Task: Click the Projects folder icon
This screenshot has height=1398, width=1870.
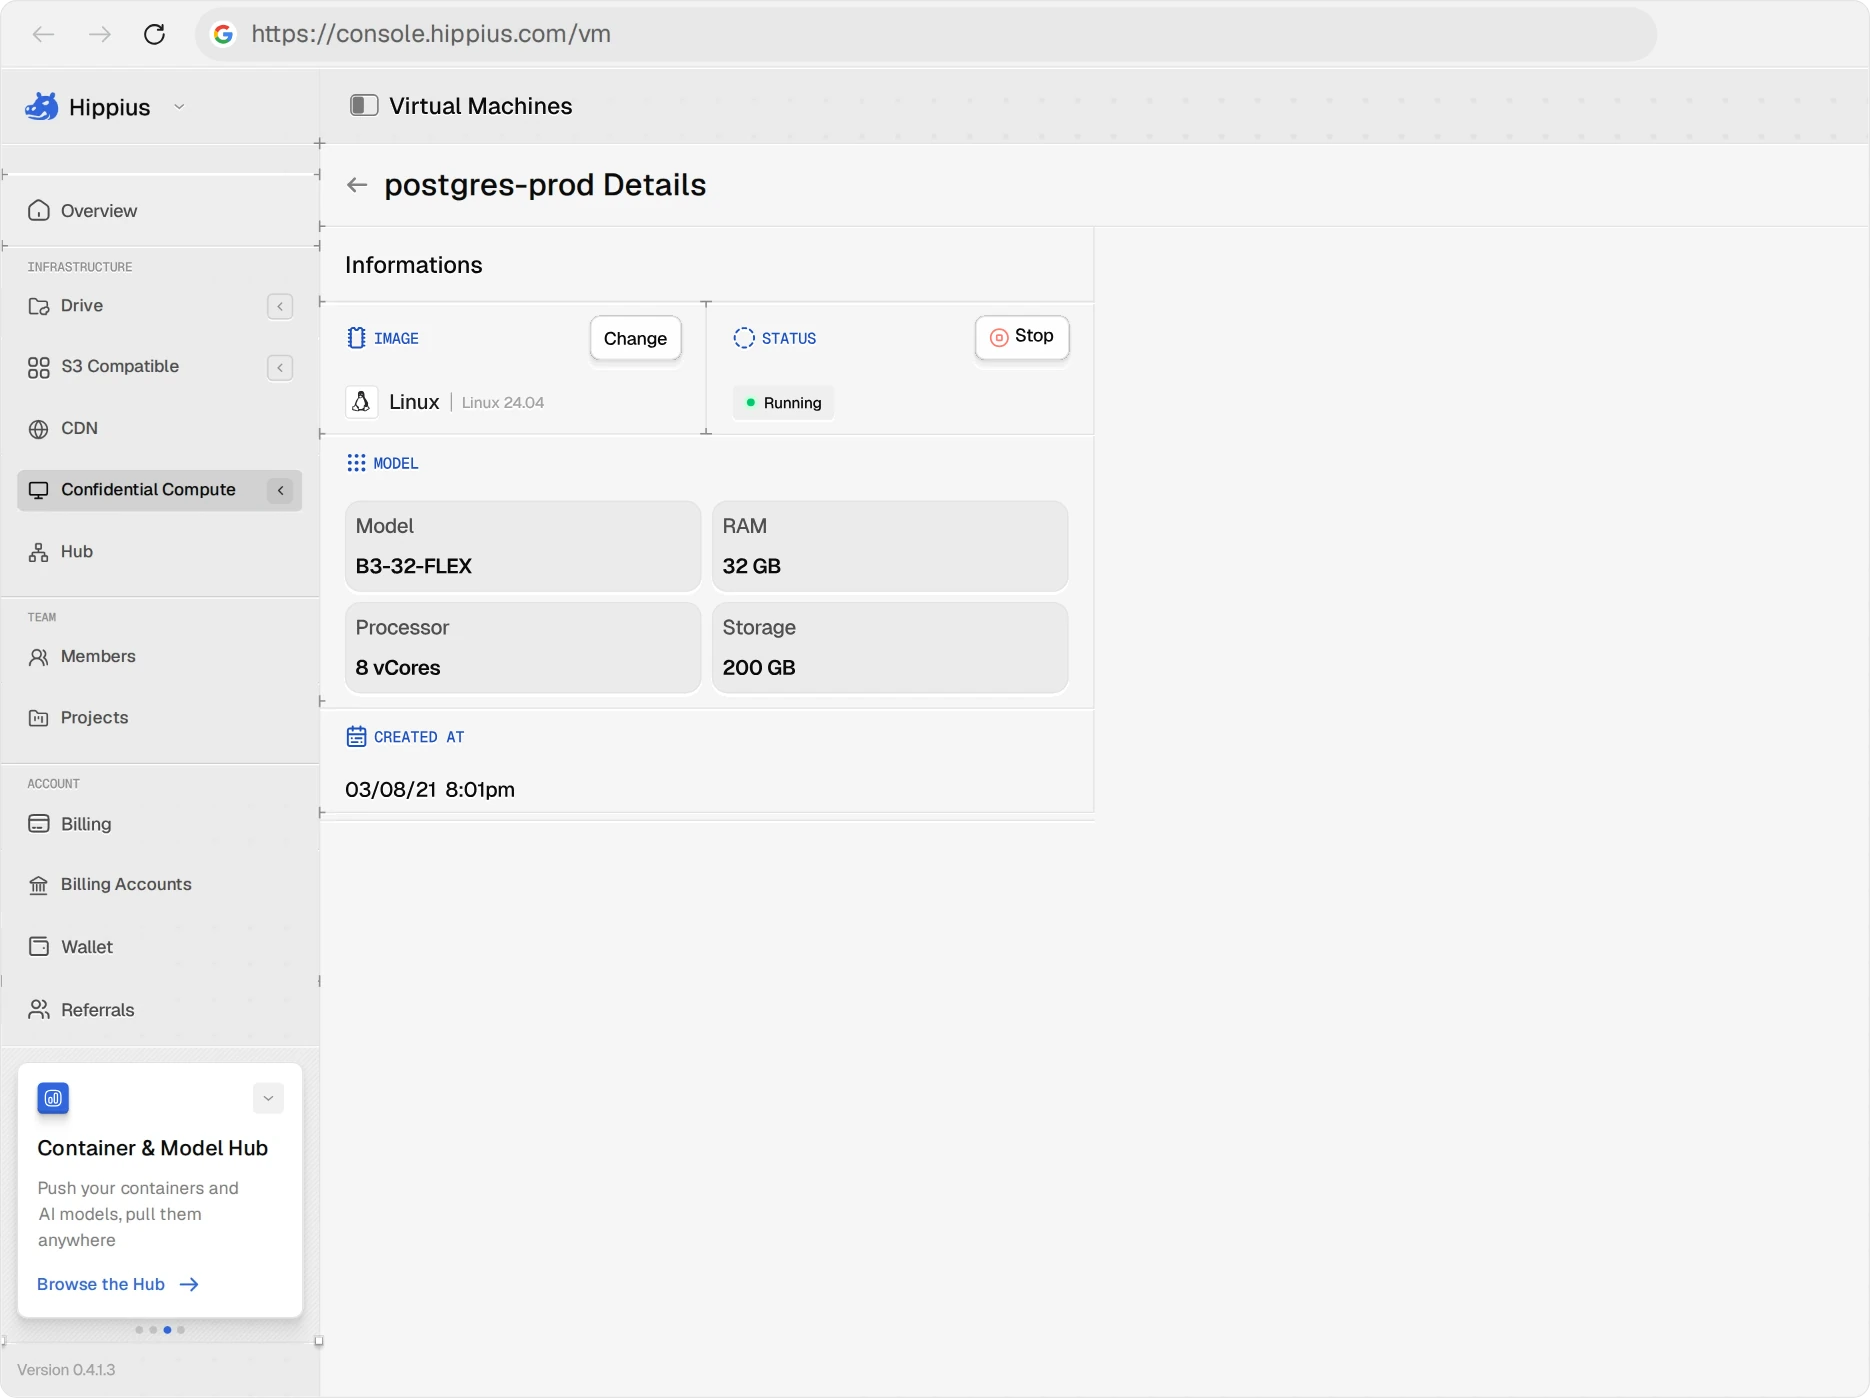Action: [39, 718]
